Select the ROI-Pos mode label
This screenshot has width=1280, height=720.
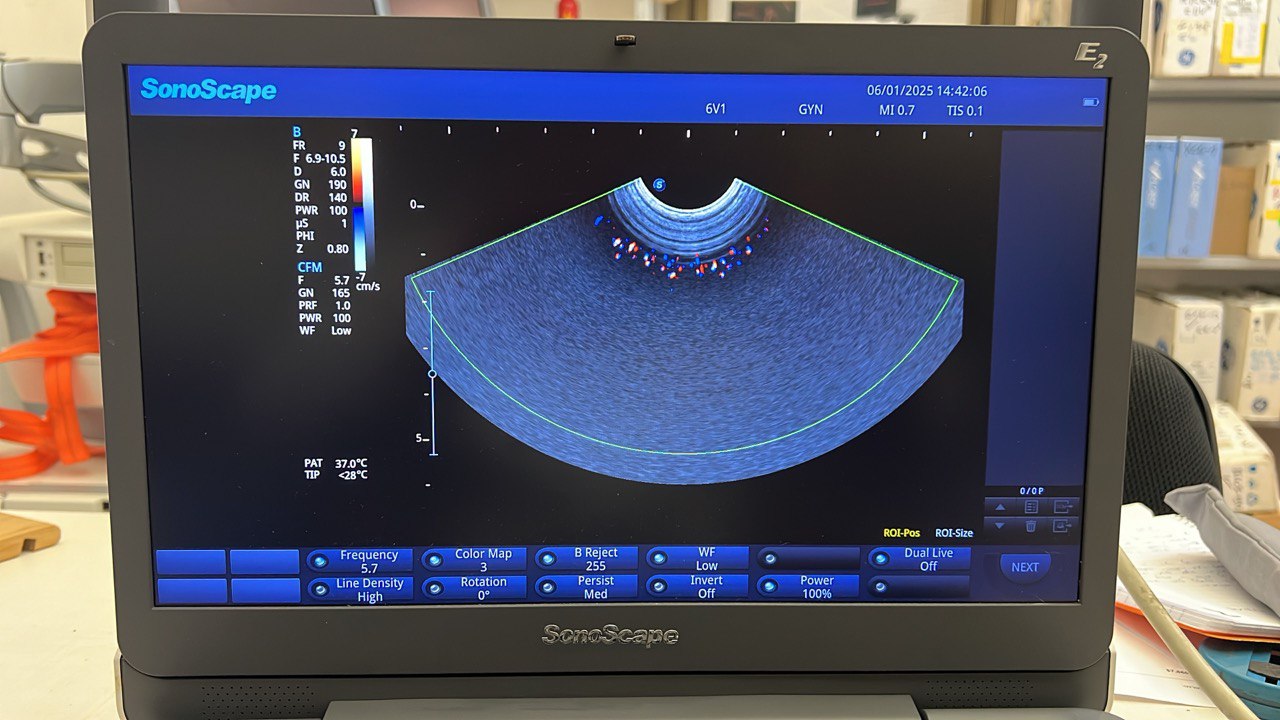point(902,534)
